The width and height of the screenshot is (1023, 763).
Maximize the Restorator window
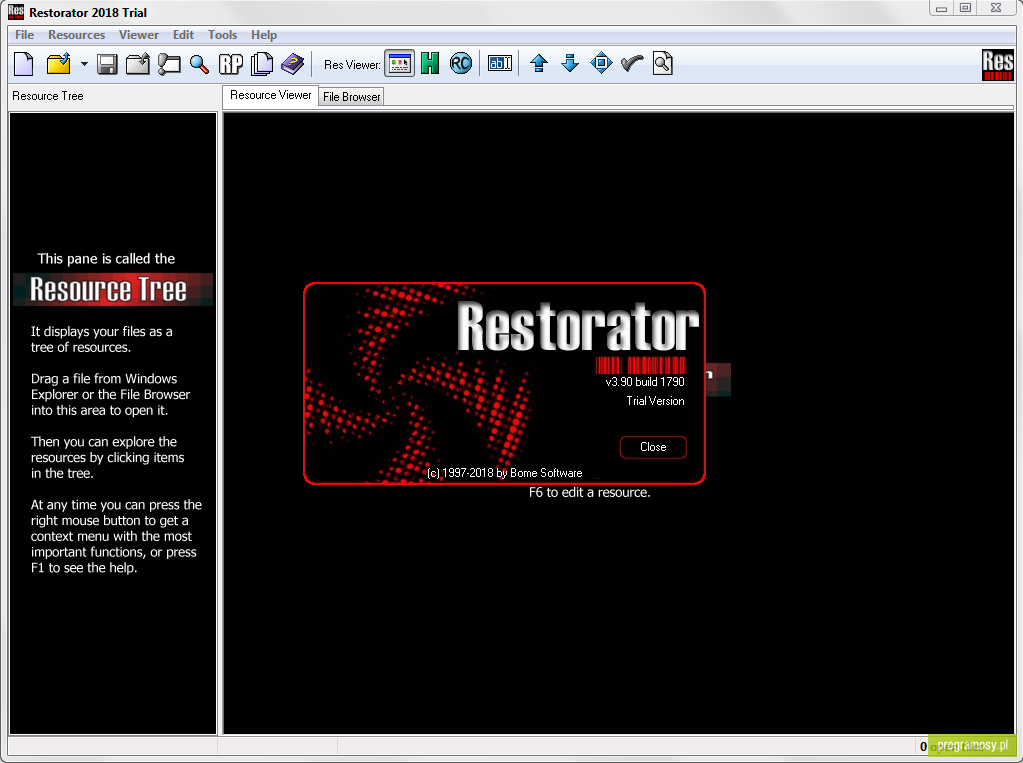966,8
